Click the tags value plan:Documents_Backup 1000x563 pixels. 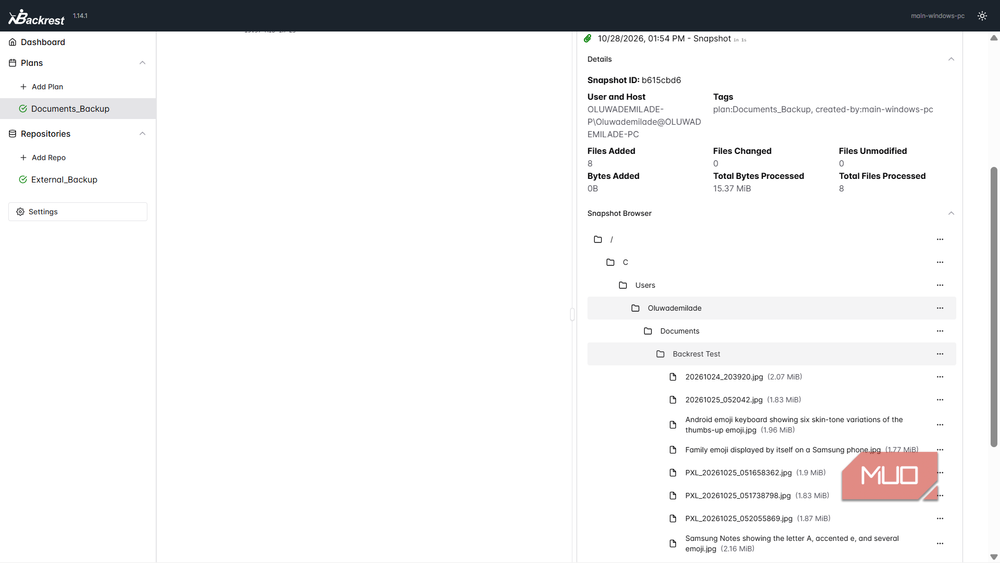pyautogui.click(x=761, y=110)
